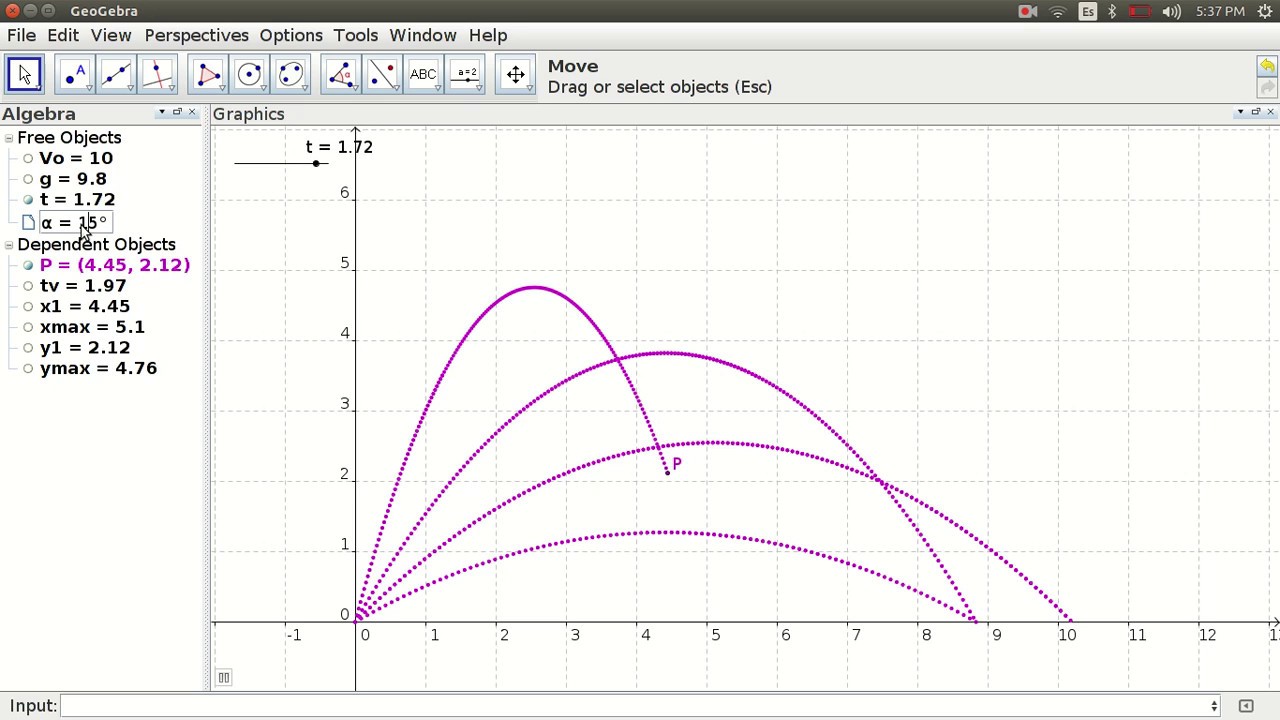Open the sound volume indicator
The width and height of the screenshot is (1280, 720).
[x=1173, y=11]
